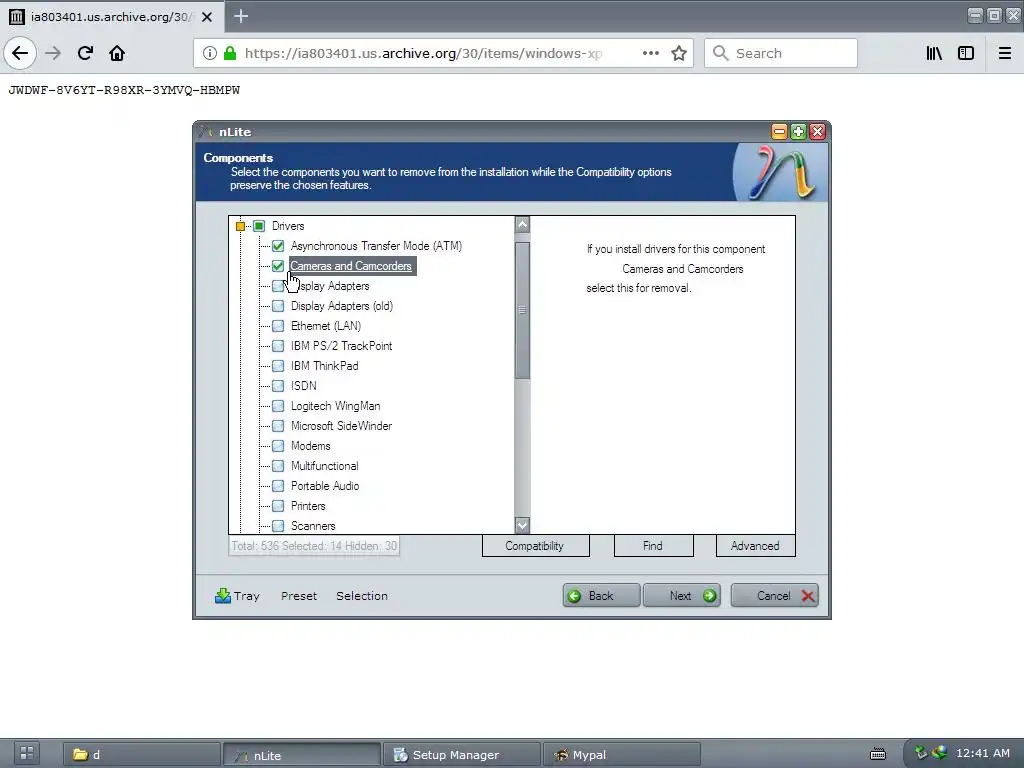Check the IBM PS/2 TrackPoint checkbox
Viewport: 1024px width, 768px height.
(x=278, y=346)
